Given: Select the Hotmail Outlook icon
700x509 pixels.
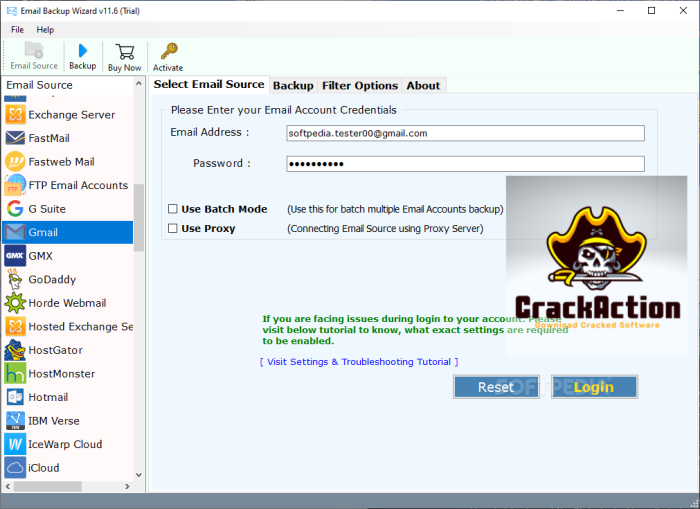Looking at the screenshot, I should (15, 397).
